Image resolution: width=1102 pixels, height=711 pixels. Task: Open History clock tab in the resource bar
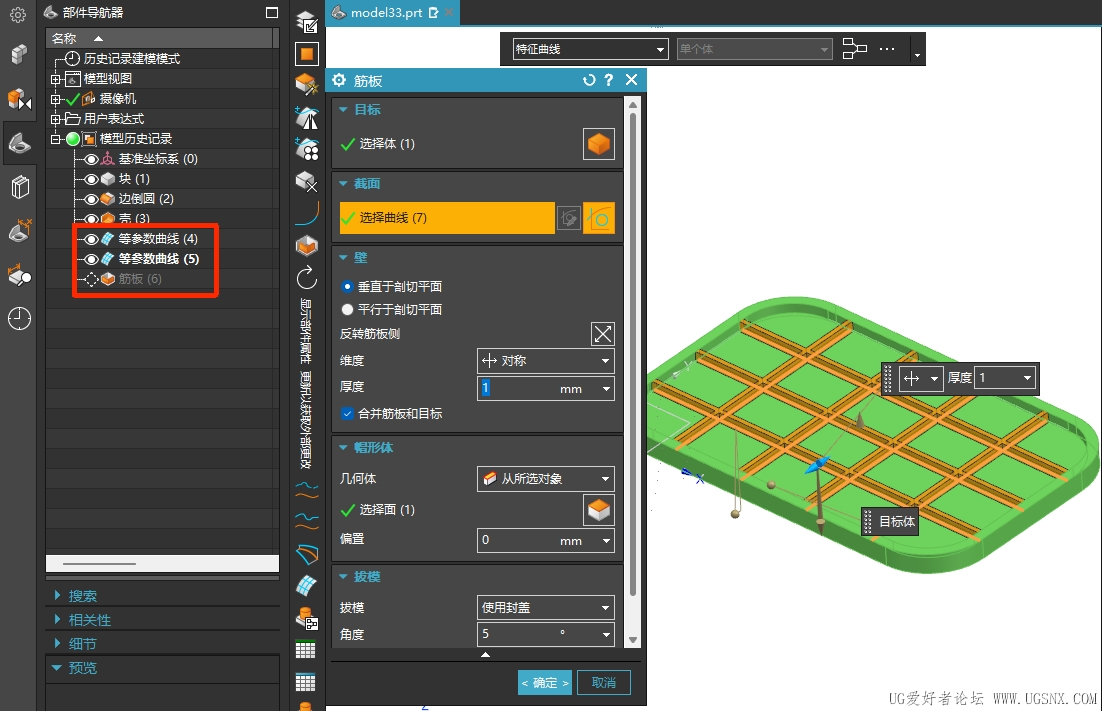(19, 319)
